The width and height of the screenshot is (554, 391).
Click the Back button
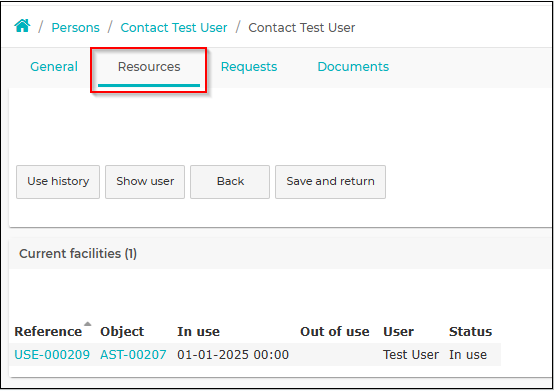click(230, 182)
